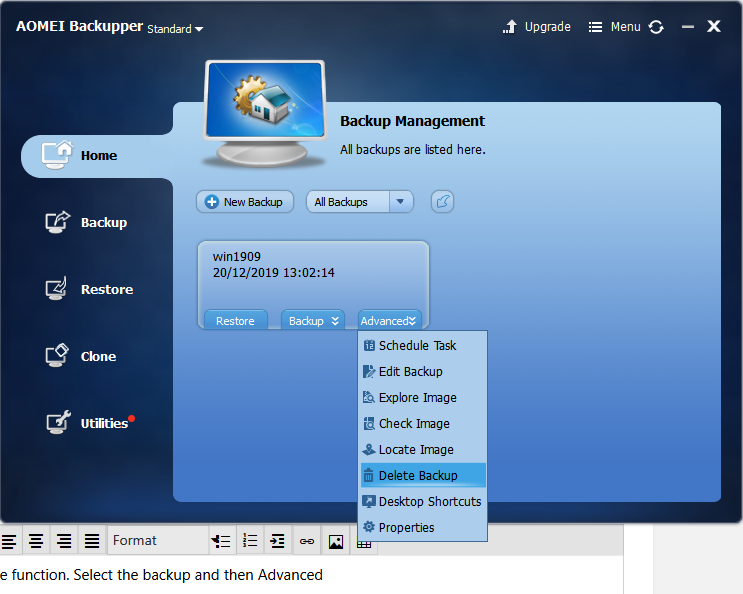The width and height of the screenshot is (743, 594).
Task: Click the Edit Backup pencil icon
Action: [x=369, y=371]
